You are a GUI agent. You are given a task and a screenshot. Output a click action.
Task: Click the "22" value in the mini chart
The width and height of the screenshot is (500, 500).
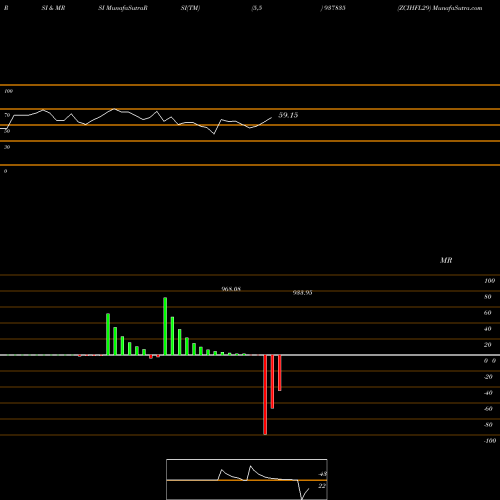tap(322, 486)
